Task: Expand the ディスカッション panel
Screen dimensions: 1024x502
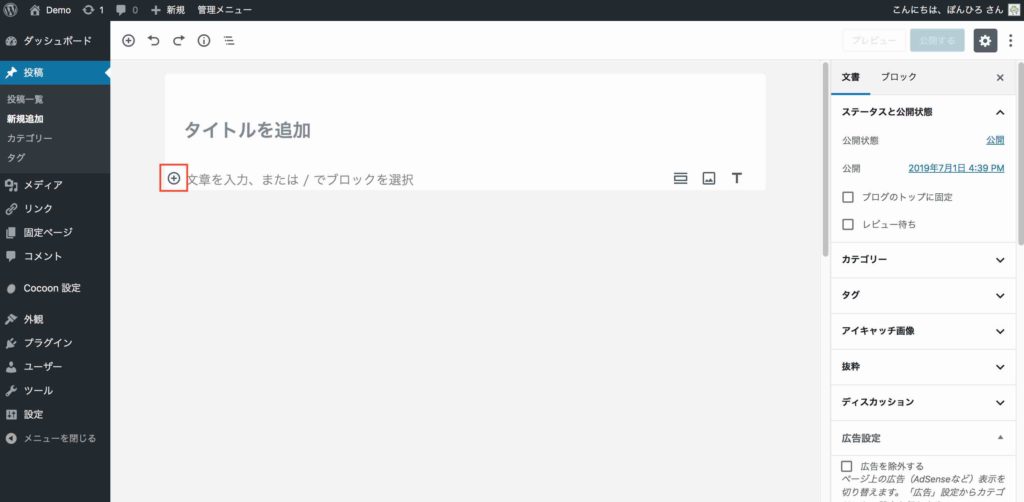Action: pos(924,402)
